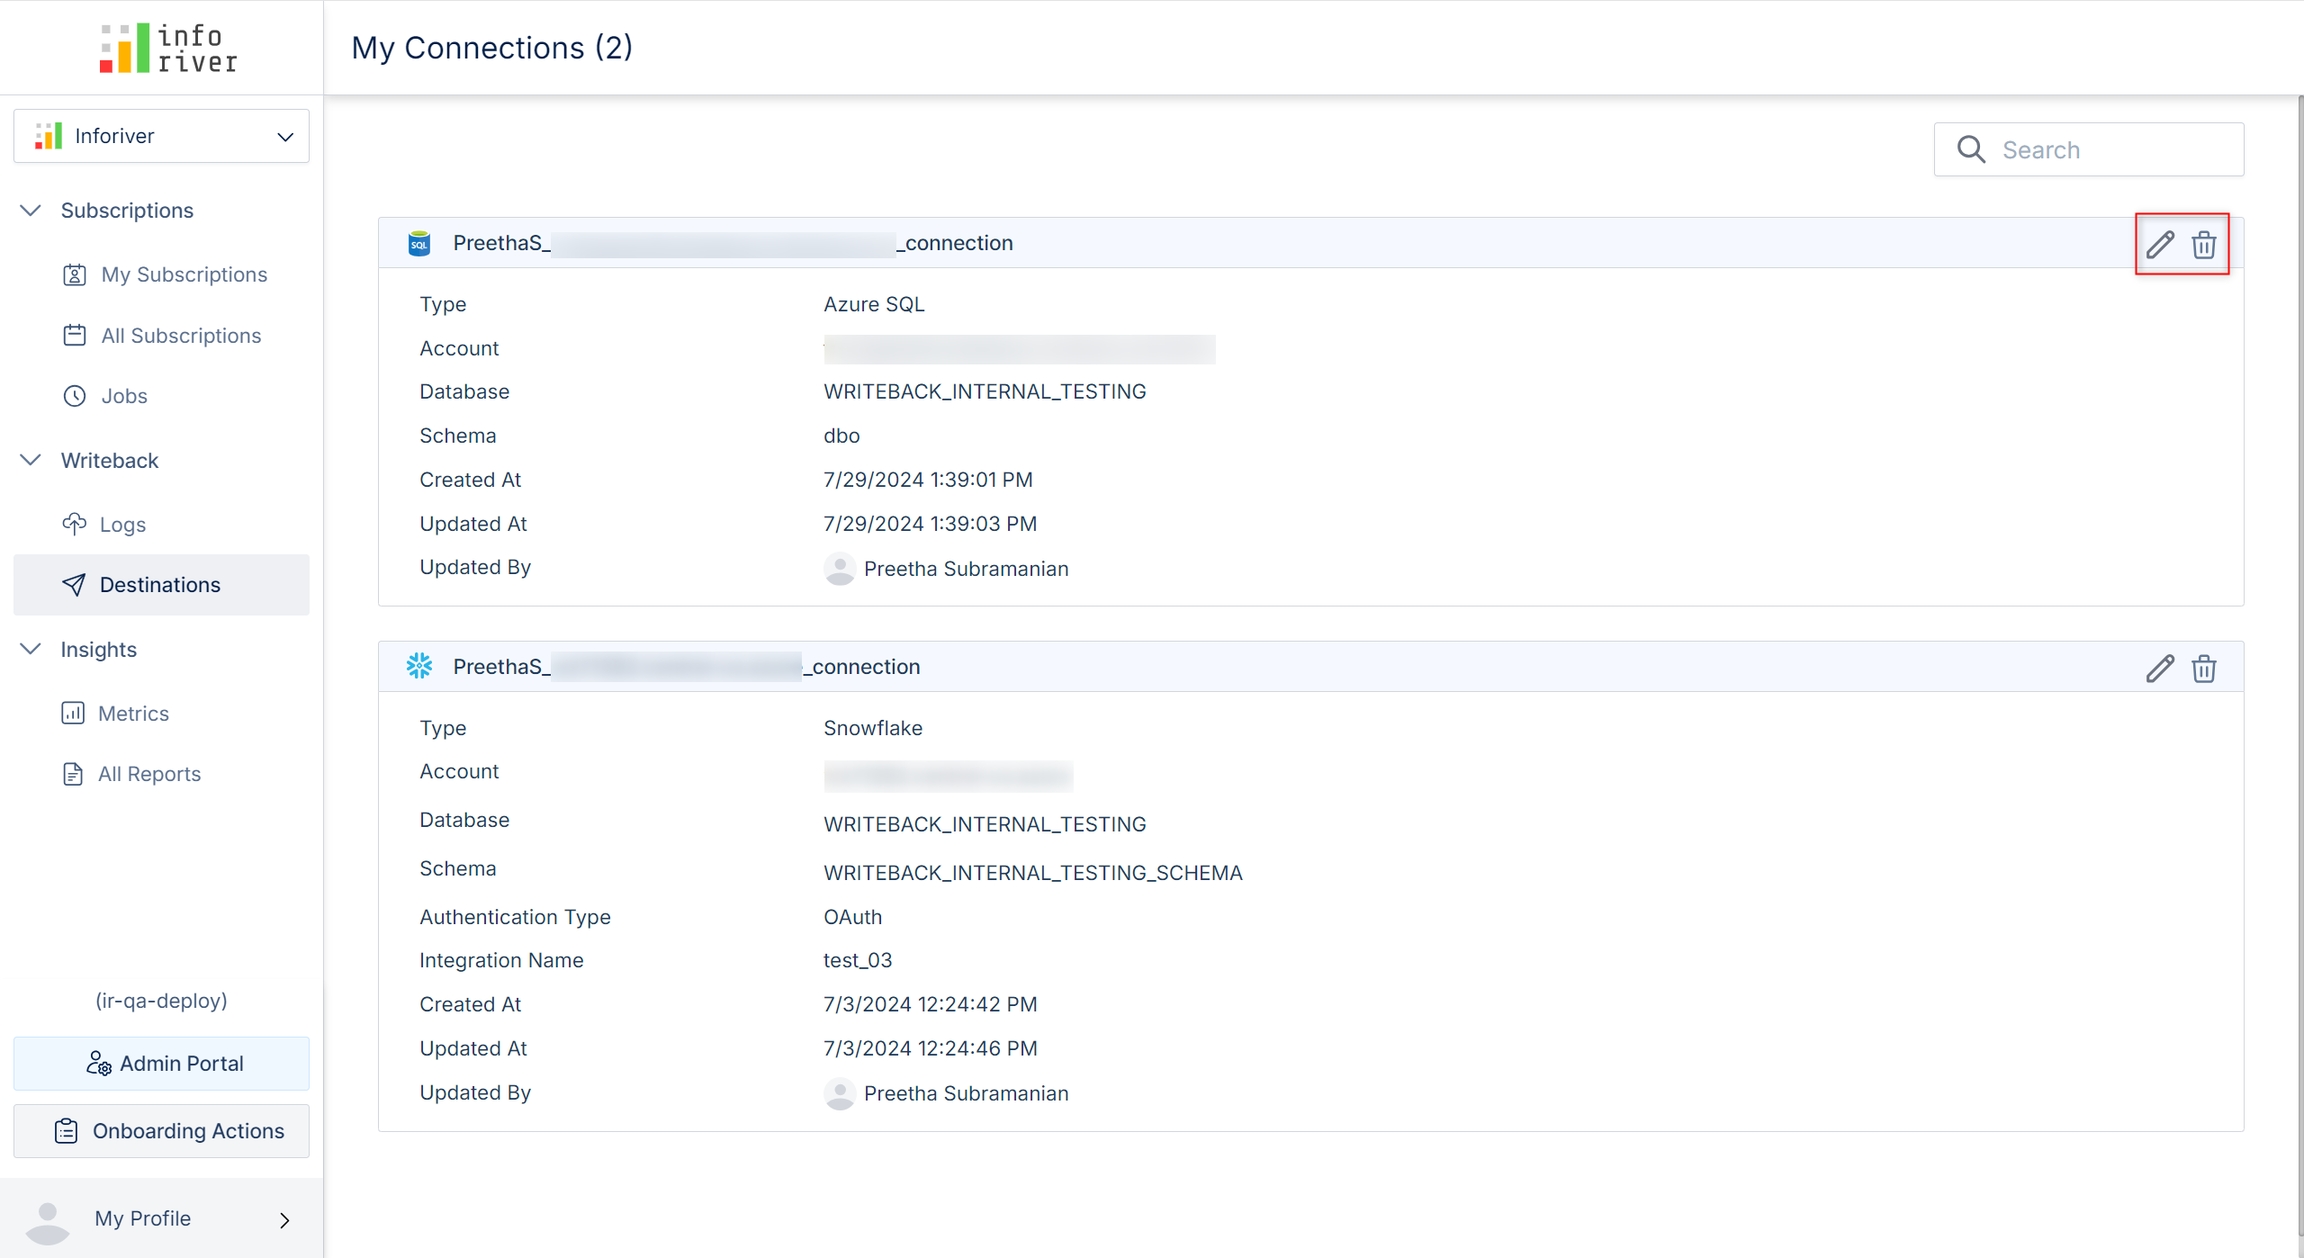Open the Inforiver workspace dropdown
Viewport: 2304px width, 1258px height.
point(285,137)
